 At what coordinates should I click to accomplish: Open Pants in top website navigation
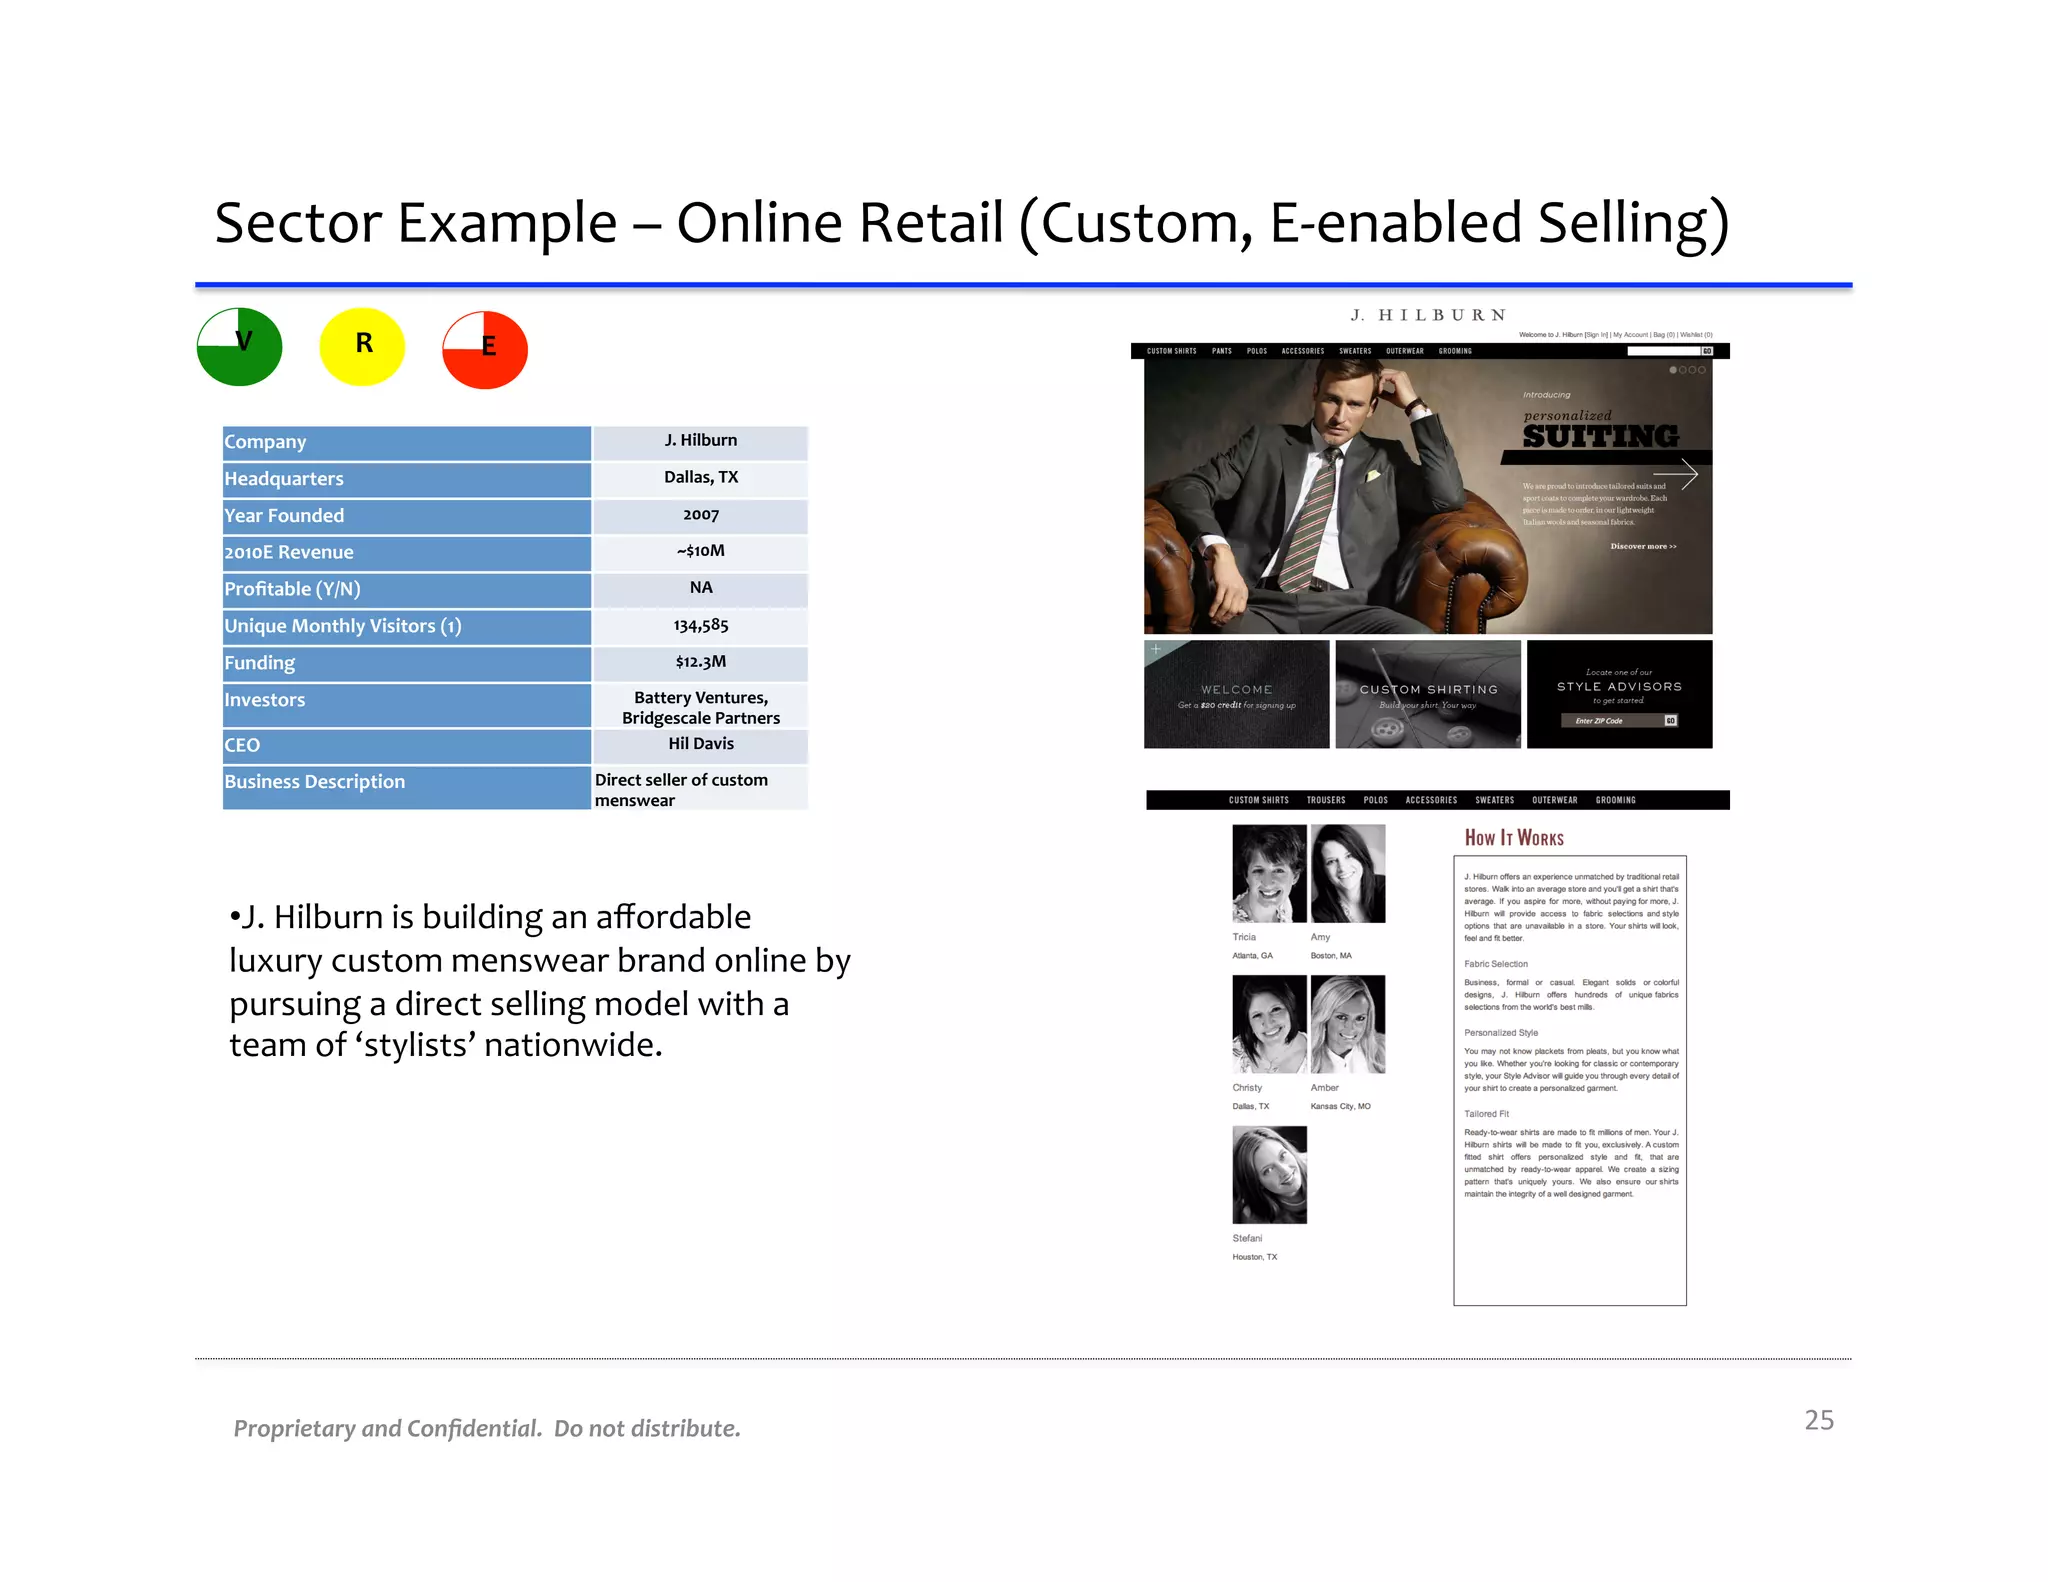point(1222,351)
